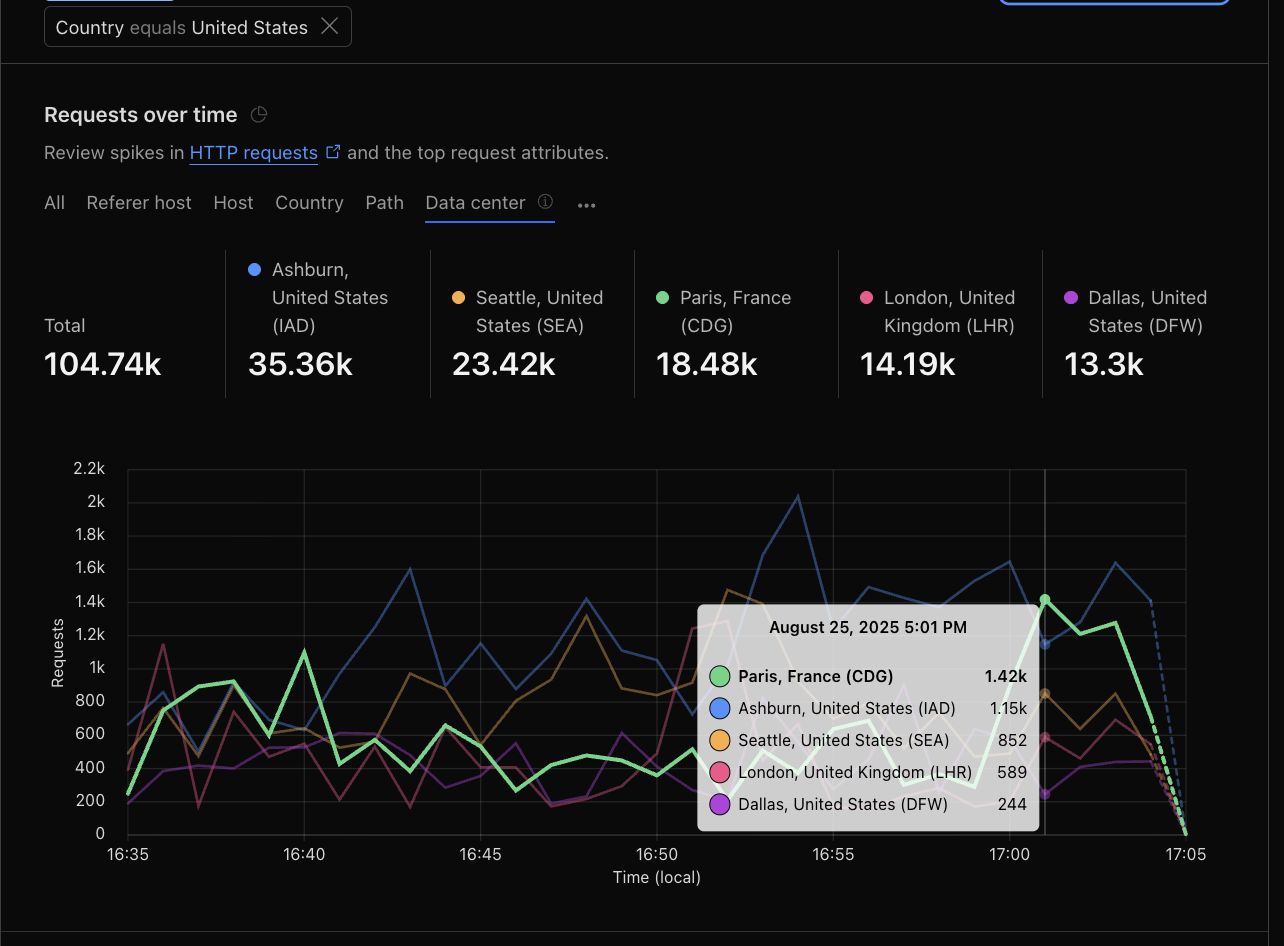Click the highlighted Paris data point at 17:01
The image size is (1284, 946).
tap(1045, 600)
